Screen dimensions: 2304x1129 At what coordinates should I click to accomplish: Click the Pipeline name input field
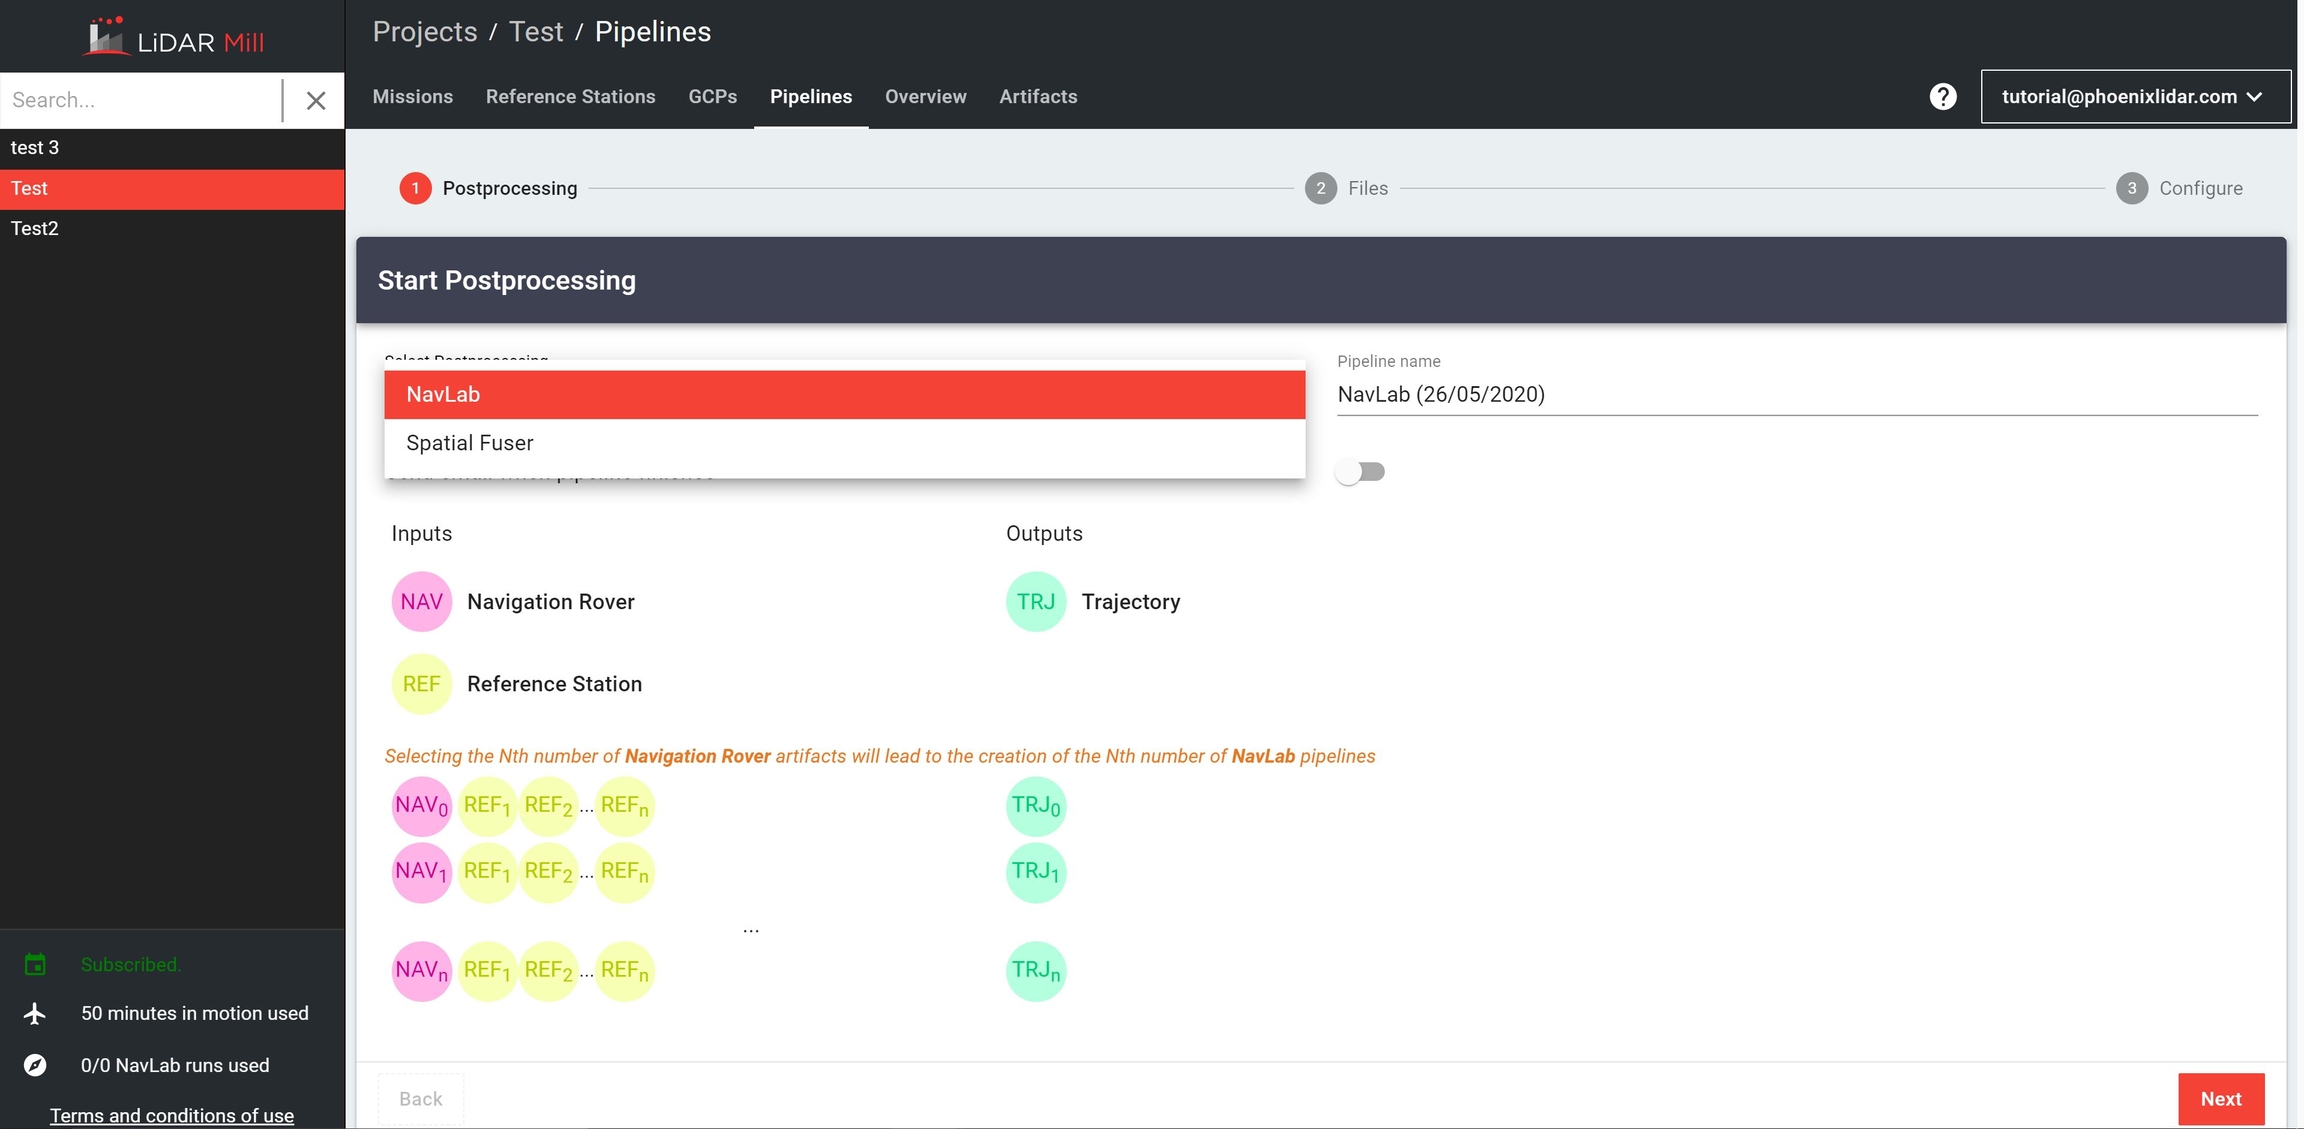tap(1796, 395)
